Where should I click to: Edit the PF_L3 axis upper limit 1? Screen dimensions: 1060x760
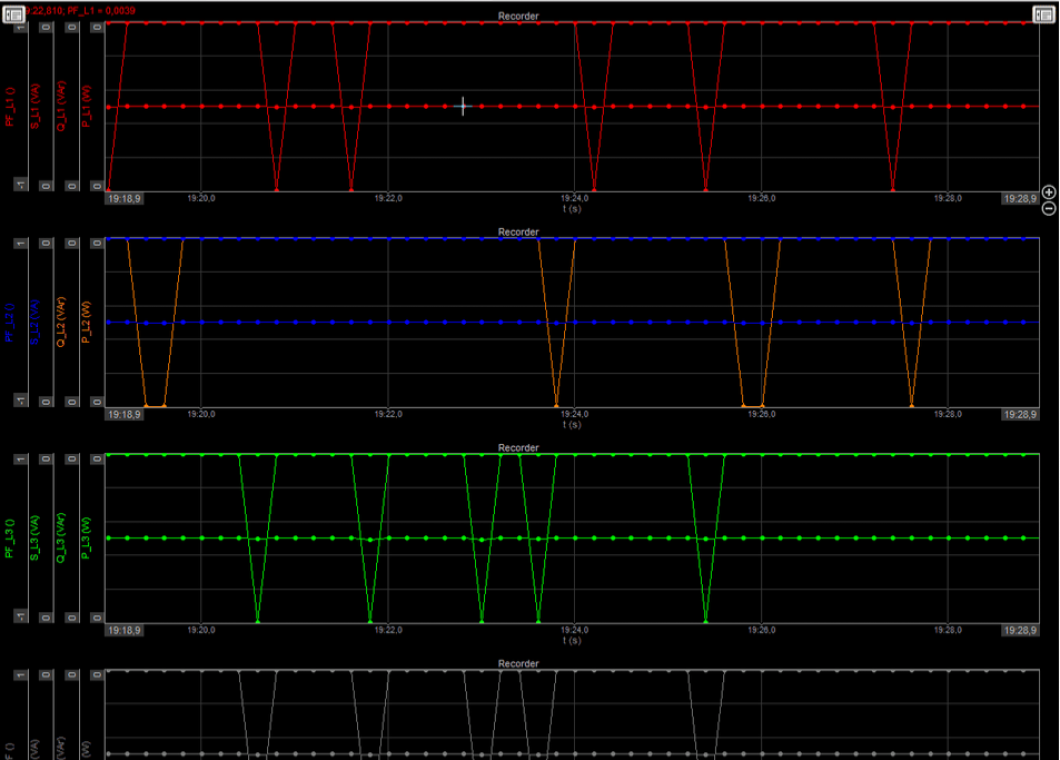(x=21, y=458)
